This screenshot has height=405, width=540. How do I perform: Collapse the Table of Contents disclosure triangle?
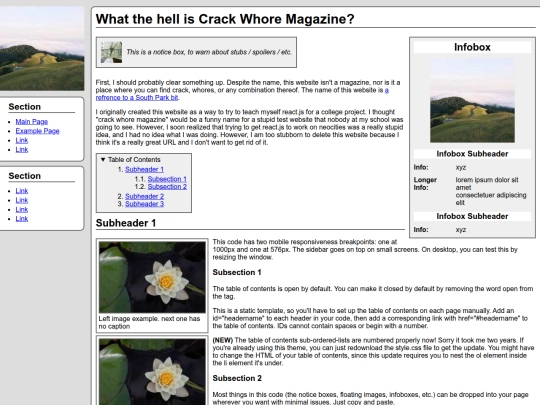click(103, 159)
